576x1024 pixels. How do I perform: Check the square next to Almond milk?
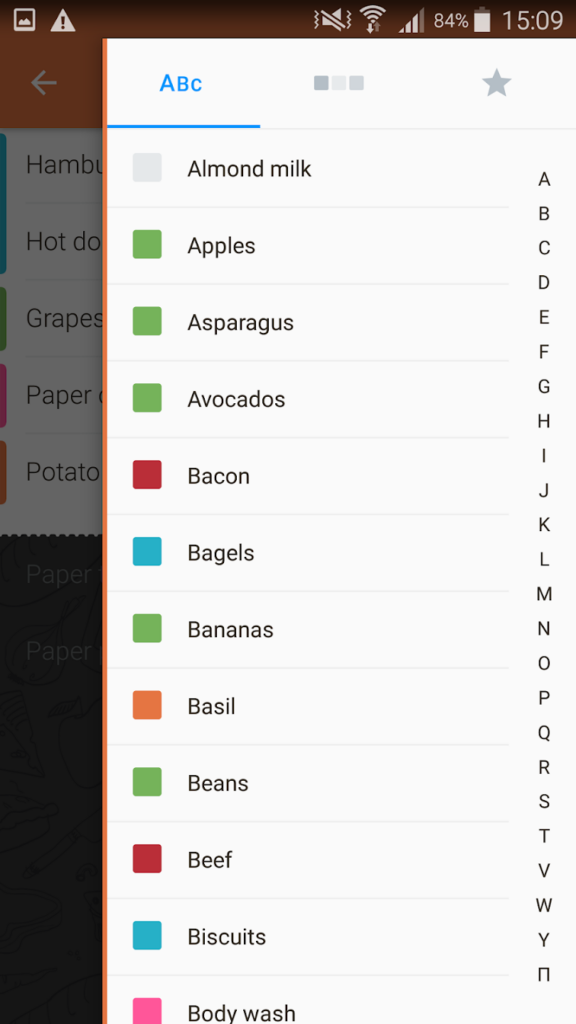pos(148,168)
